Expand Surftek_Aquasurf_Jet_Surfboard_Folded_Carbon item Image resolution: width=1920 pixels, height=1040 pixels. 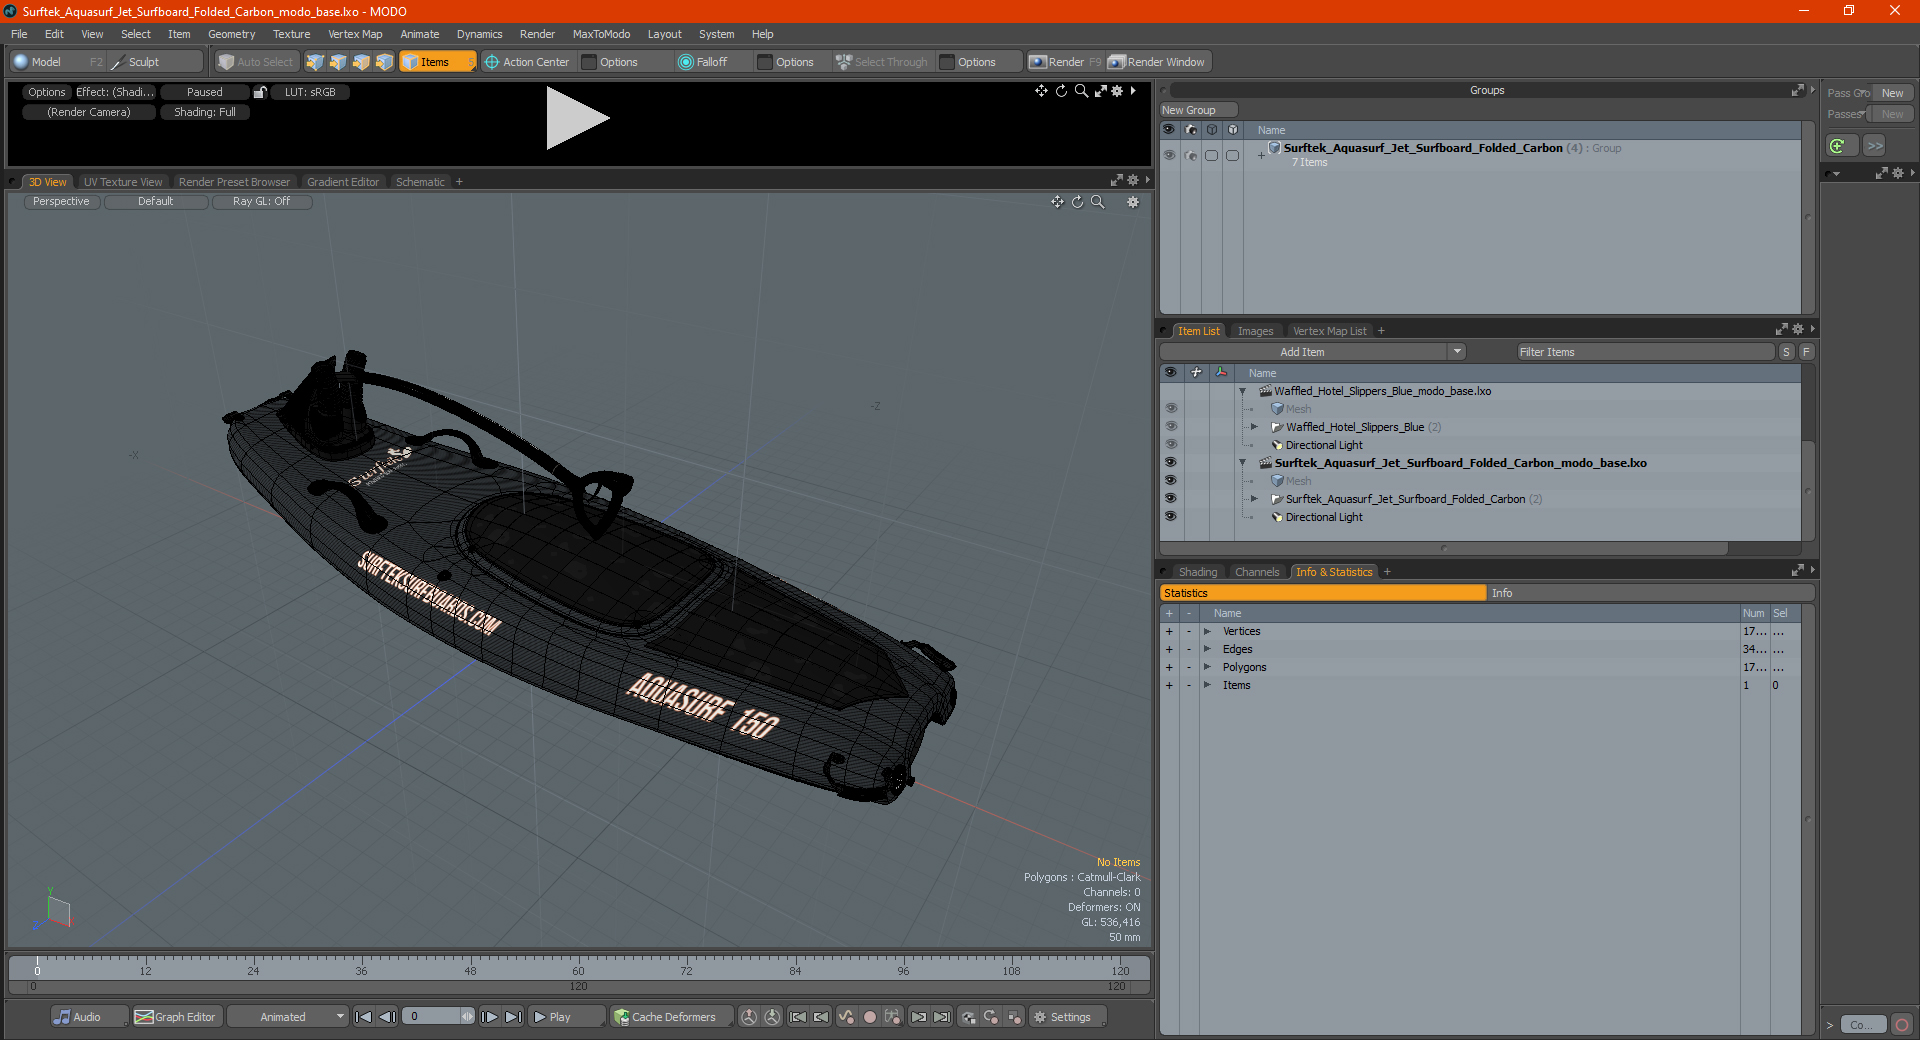tap(1255, 499)
